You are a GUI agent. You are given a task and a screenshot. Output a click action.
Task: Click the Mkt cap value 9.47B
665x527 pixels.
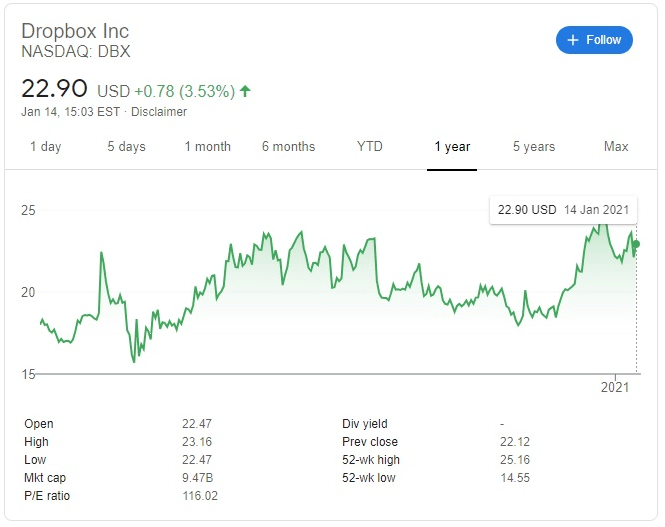point(198,478)
